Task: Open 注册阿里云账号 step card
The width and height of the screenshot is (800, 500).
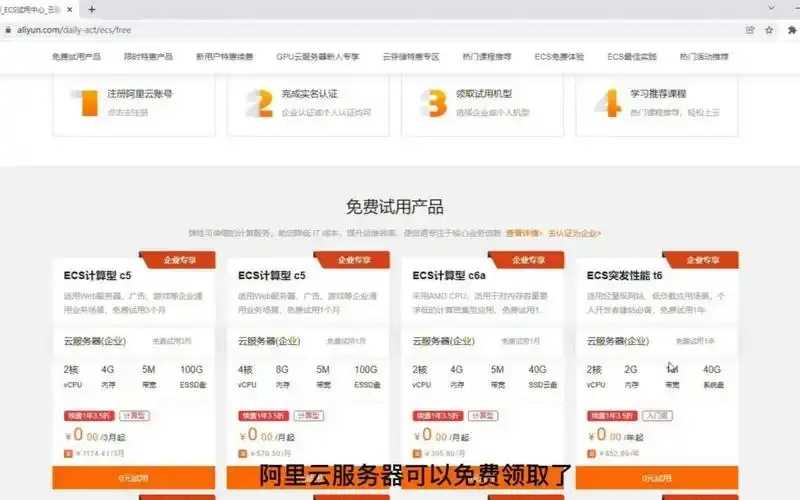Action: point(134,105)
